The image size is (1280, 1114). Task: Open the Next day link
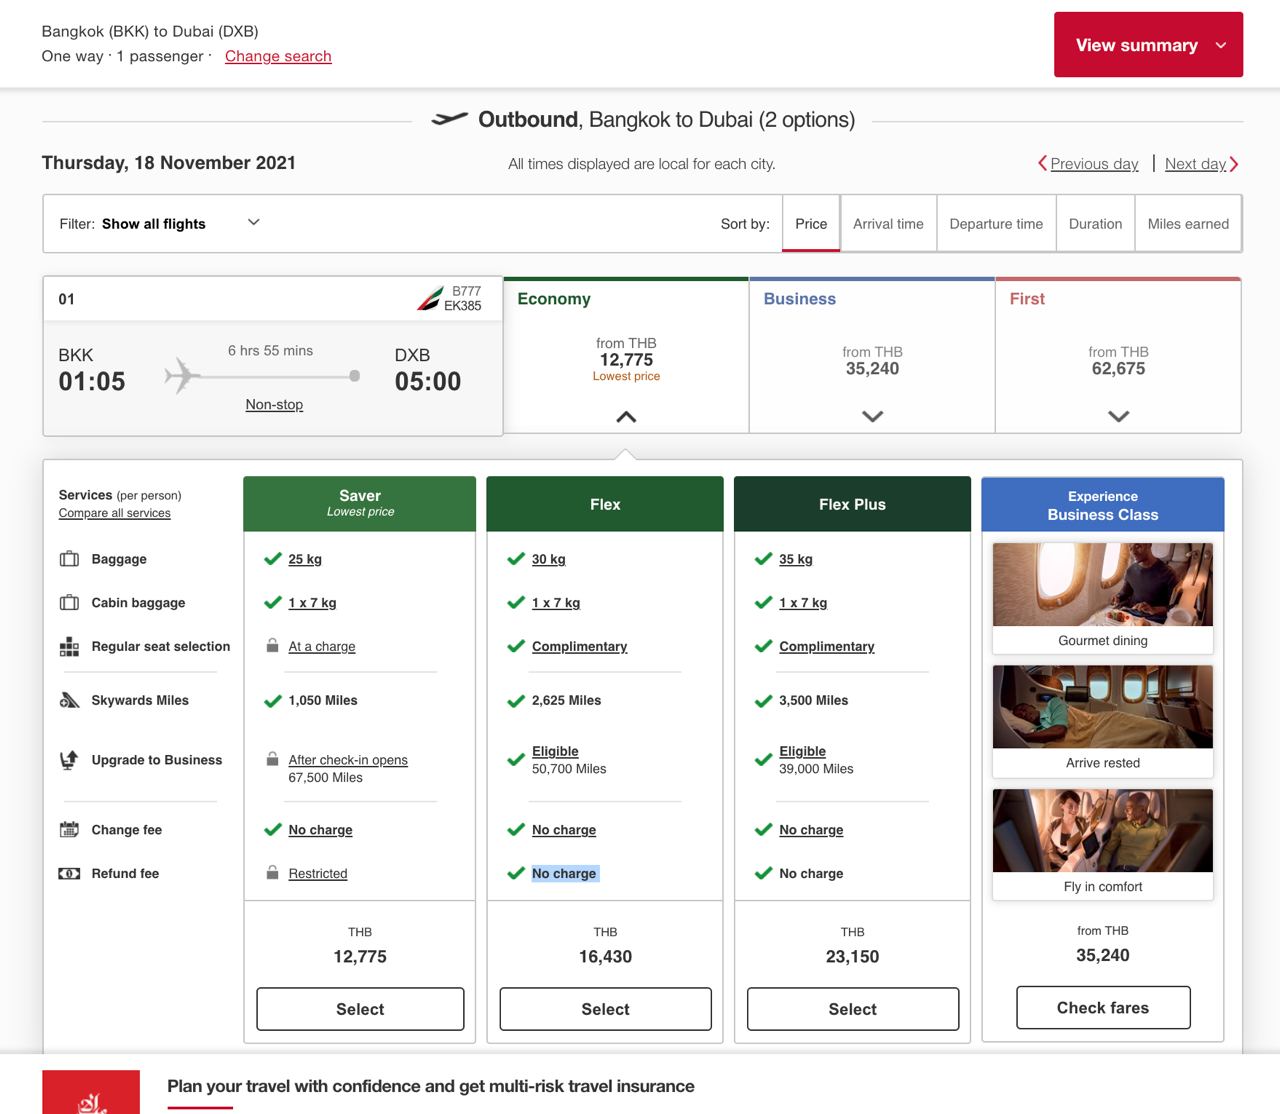[1195, 164]
